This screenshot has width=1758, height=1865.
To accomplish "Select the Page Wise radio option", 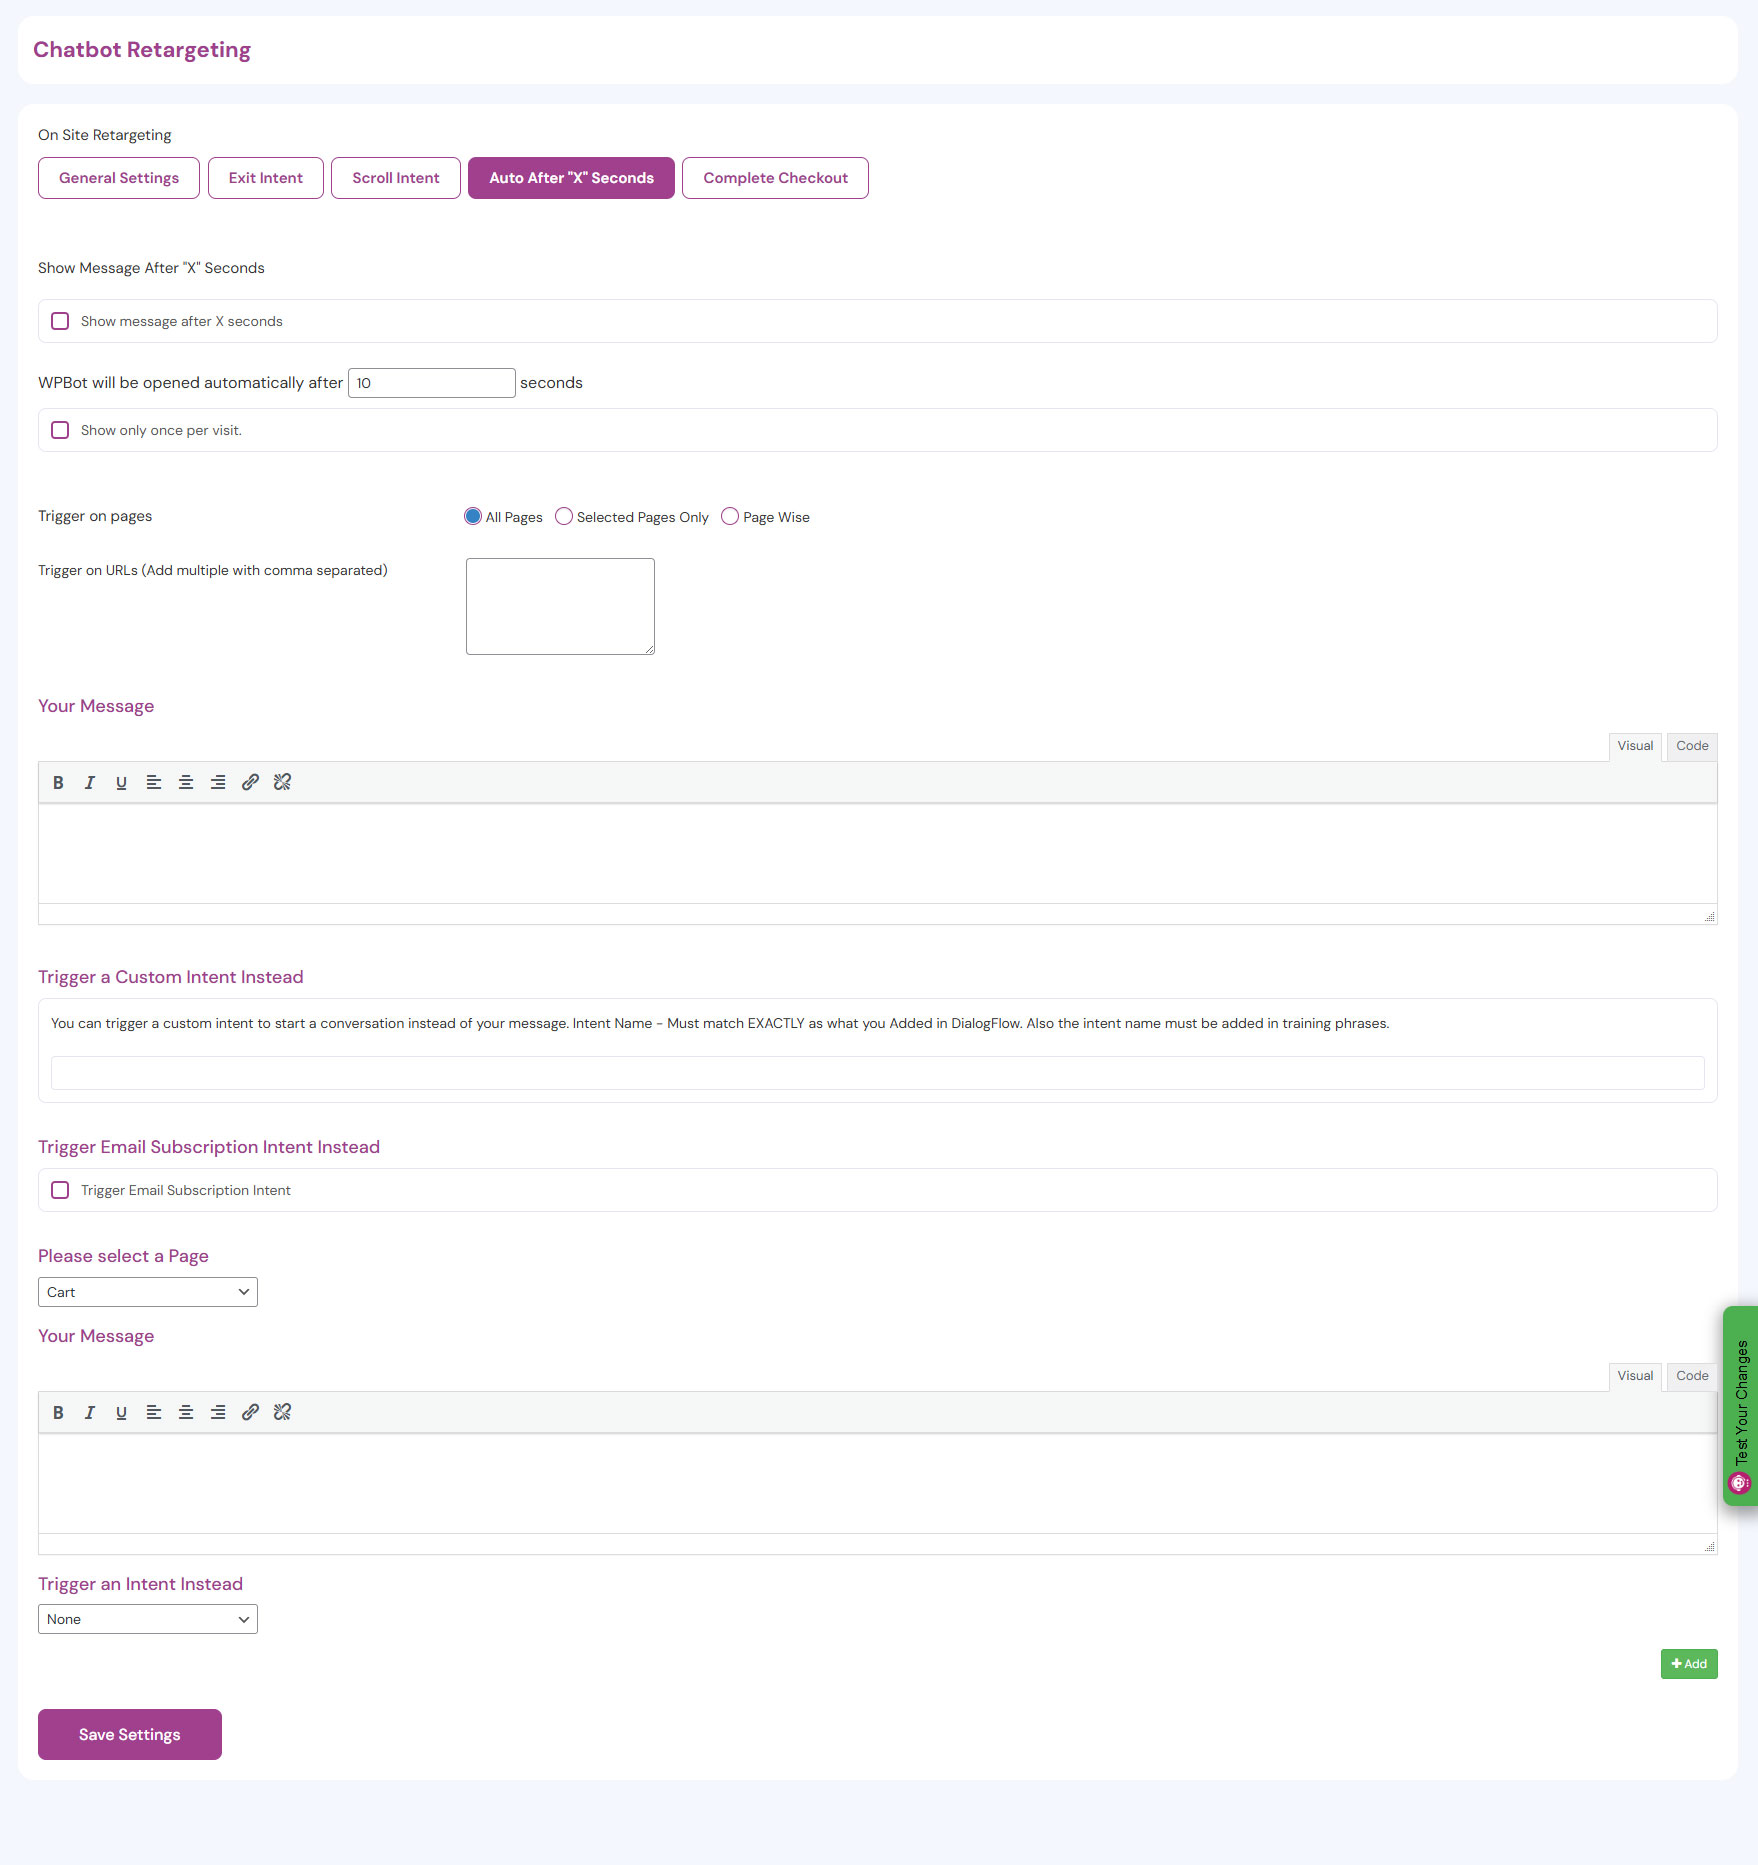I will pos(730,516).
